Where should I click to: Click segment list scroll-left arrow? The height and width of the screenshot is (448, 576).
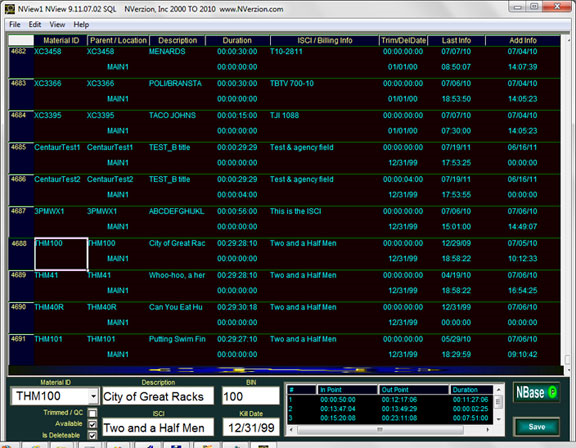click(x=291, y=429)
